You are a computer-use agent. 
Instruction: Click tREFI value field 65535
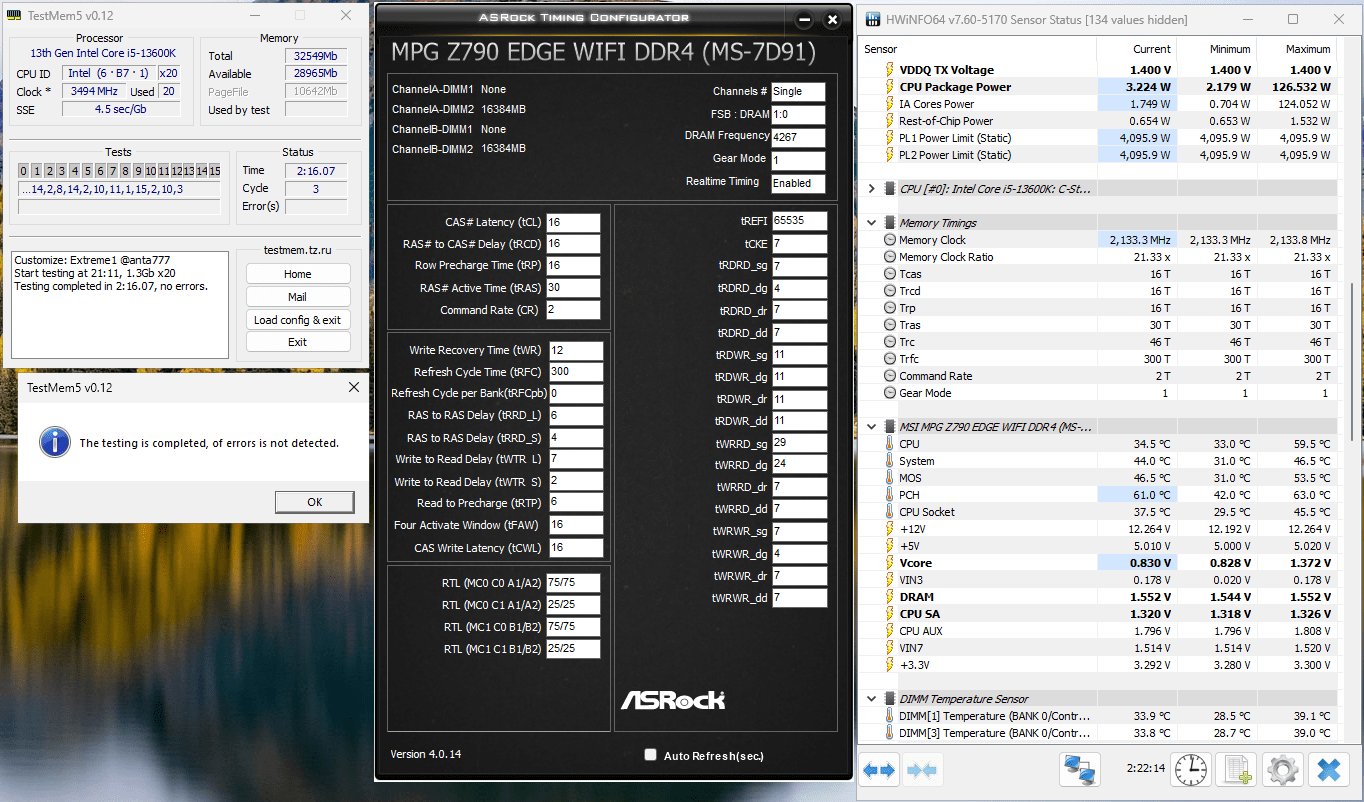[799, 222]
